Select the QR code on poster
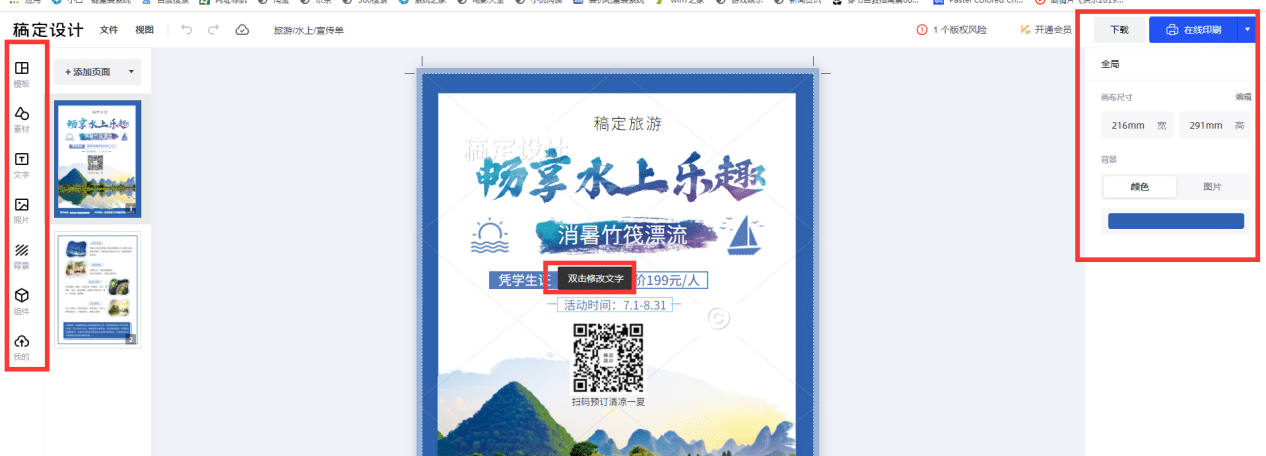The height and width of the screenshot is (456, 1266). (607, 358)
